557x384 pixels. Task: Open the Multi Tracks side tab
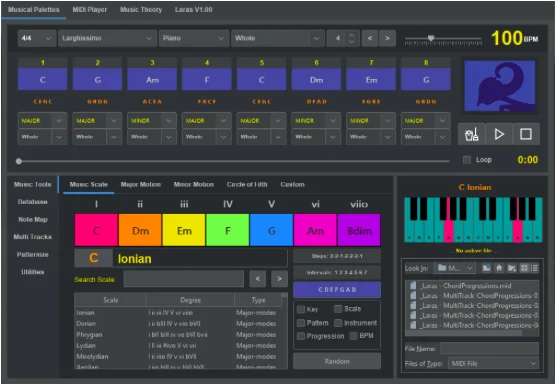tap(33, 237)
